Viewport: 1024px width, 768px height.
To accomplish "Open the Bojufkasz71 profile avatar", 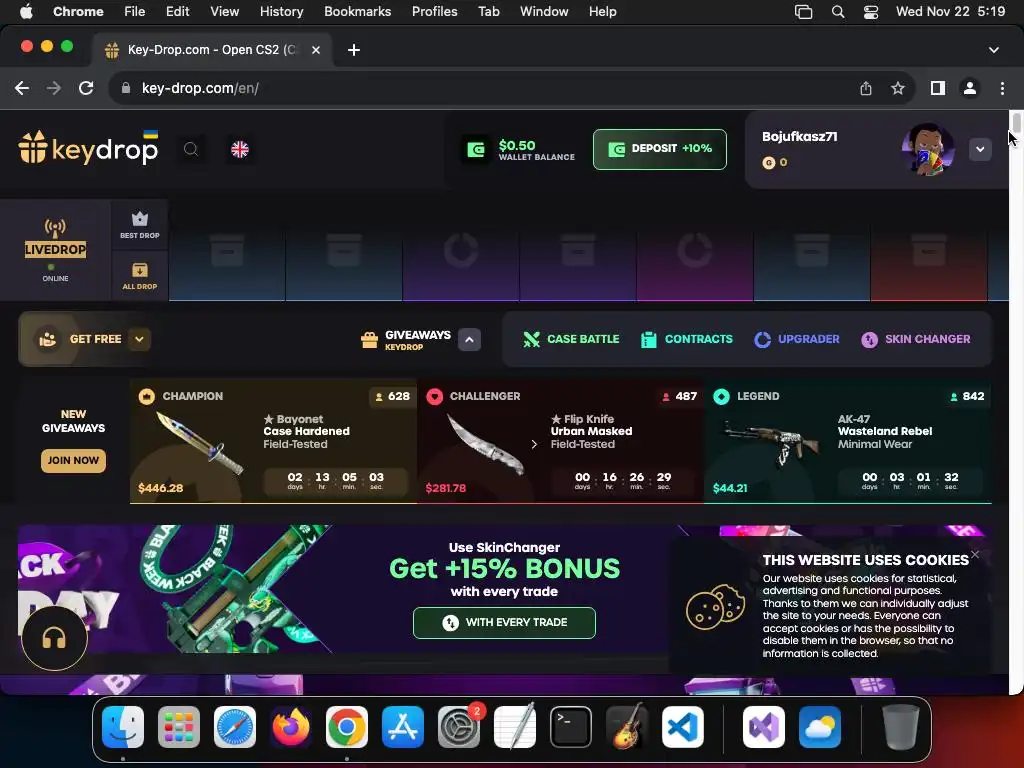I will pyautogui.click(x=927, y=150).
